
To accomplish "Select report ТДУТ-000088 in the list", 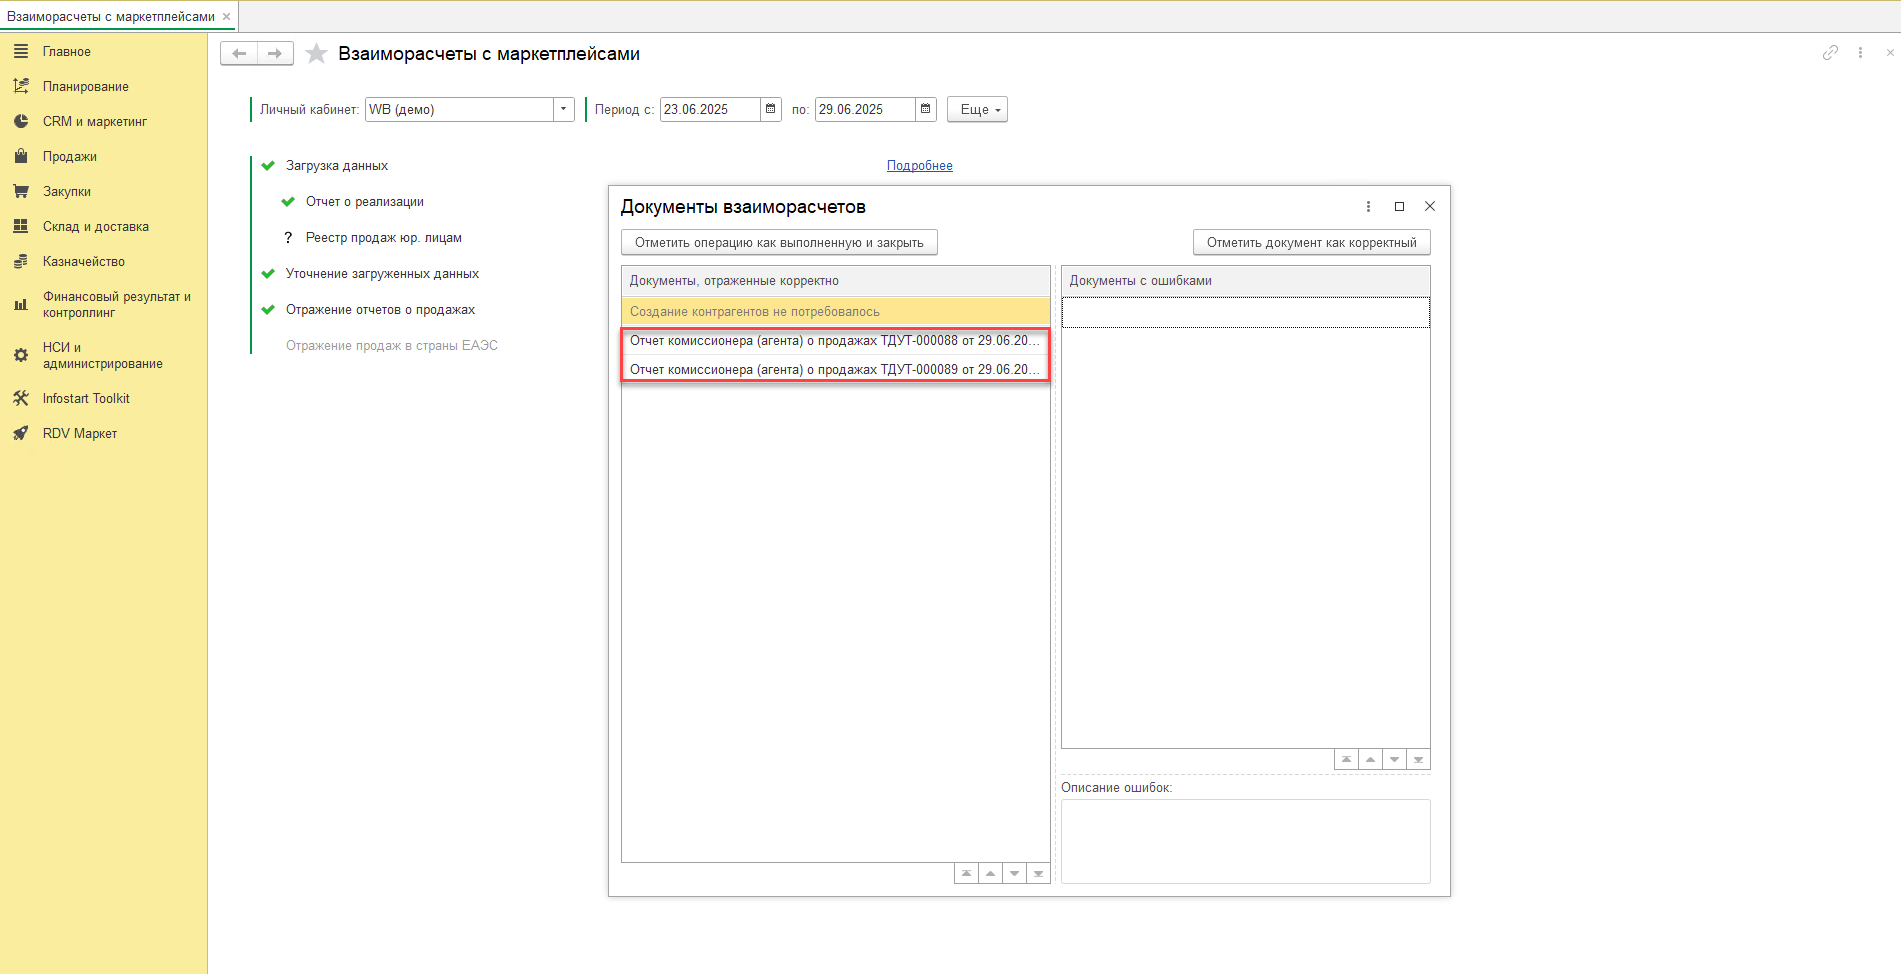I will point(834,341).
